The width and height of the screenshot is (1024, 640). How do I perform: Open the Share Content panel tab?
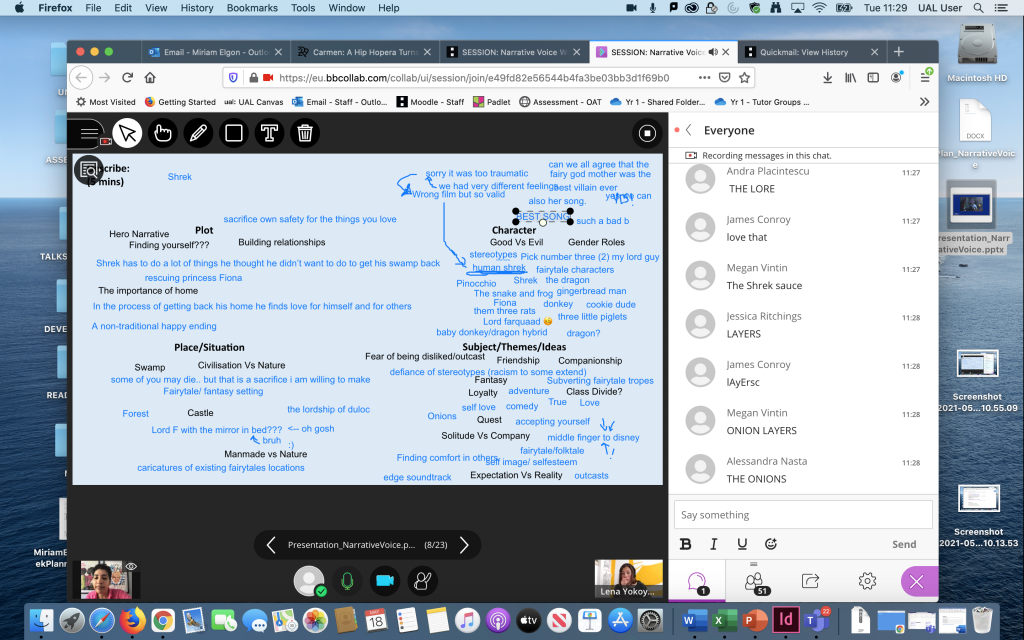[x=810, y=581]
